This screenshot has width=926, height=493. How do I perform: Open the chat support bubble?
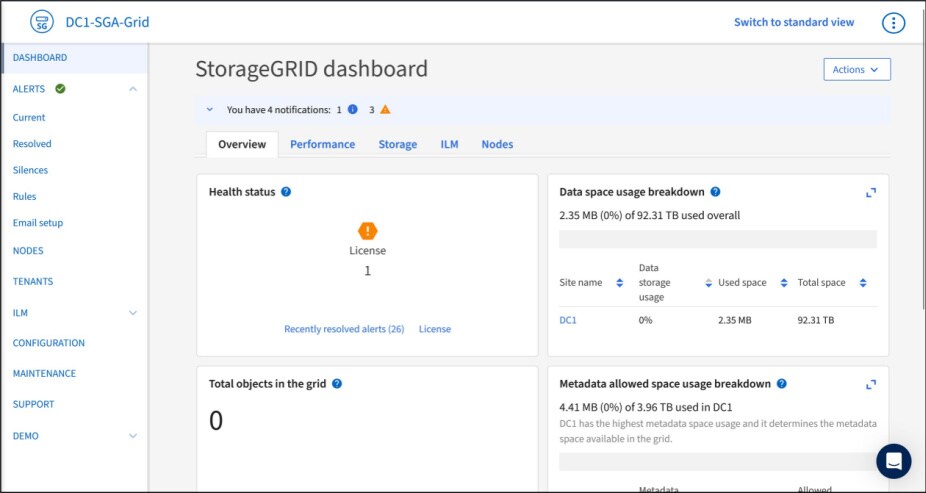(x=893, y=461)
